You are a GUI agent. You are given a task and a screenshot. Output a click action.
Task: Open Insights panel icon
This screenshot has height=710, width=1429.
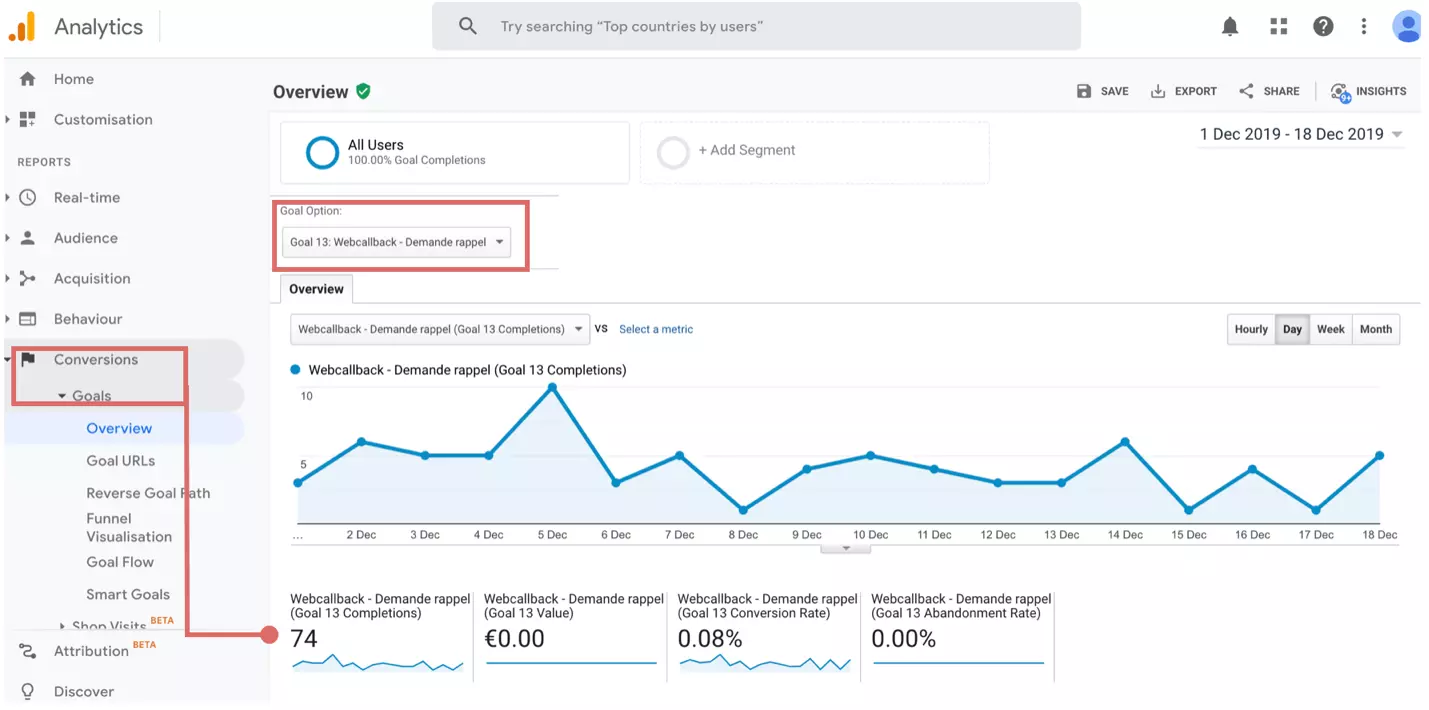click(1340, 91)
